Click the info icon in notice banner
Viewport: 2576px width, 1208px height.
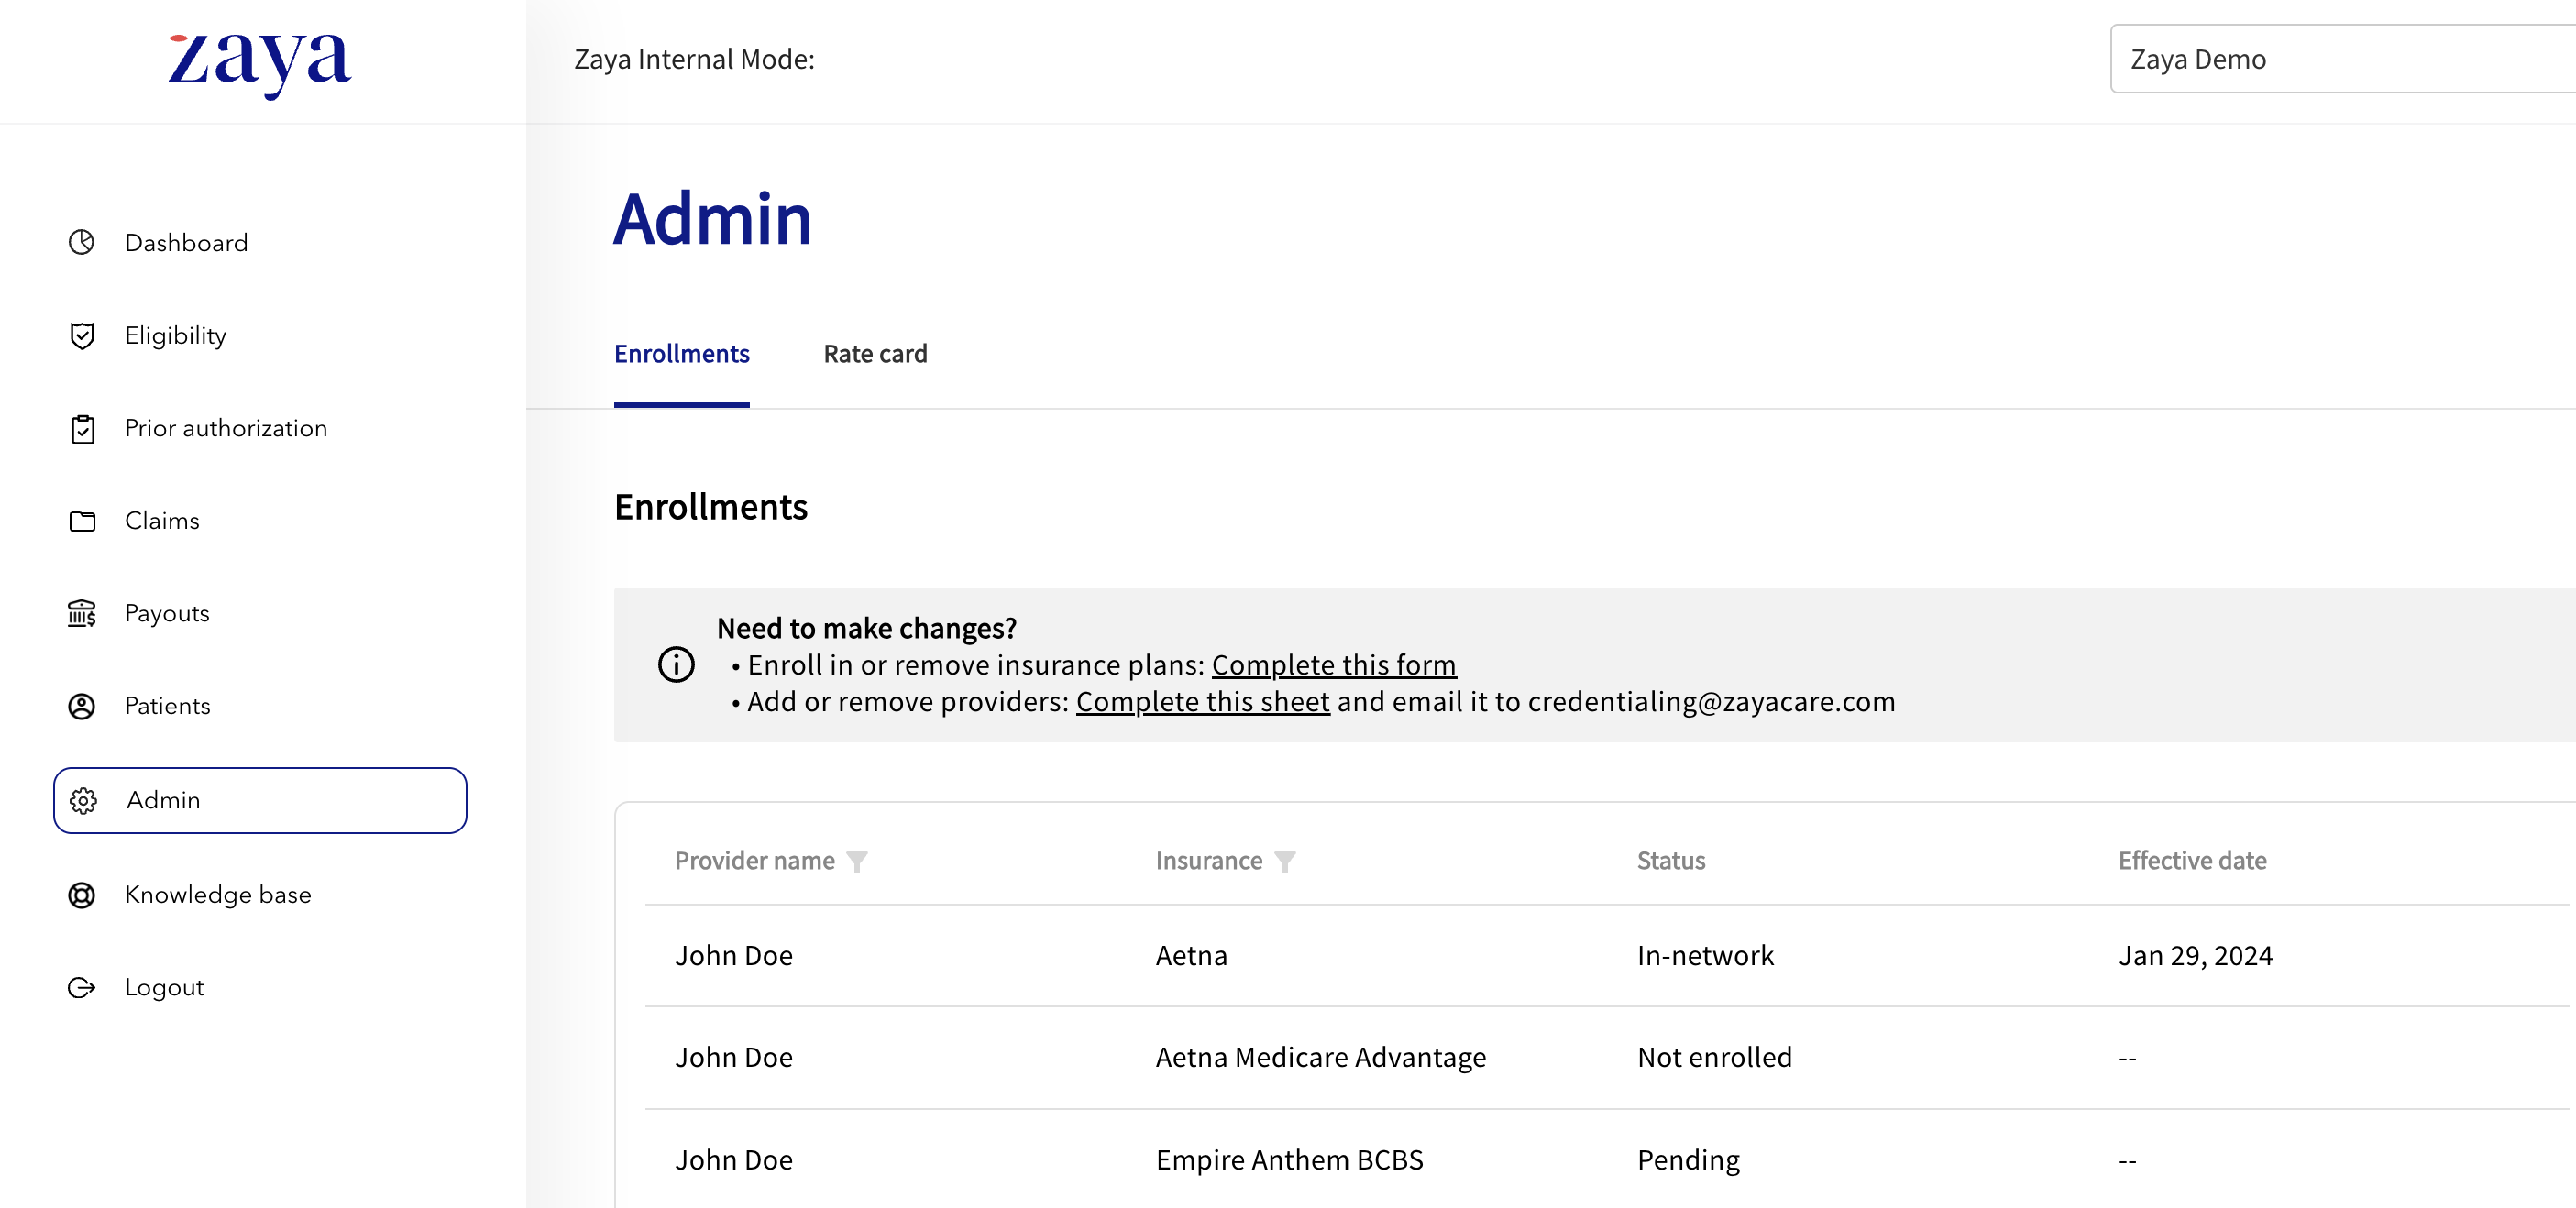pyautogui.click(x=676, y=664)
